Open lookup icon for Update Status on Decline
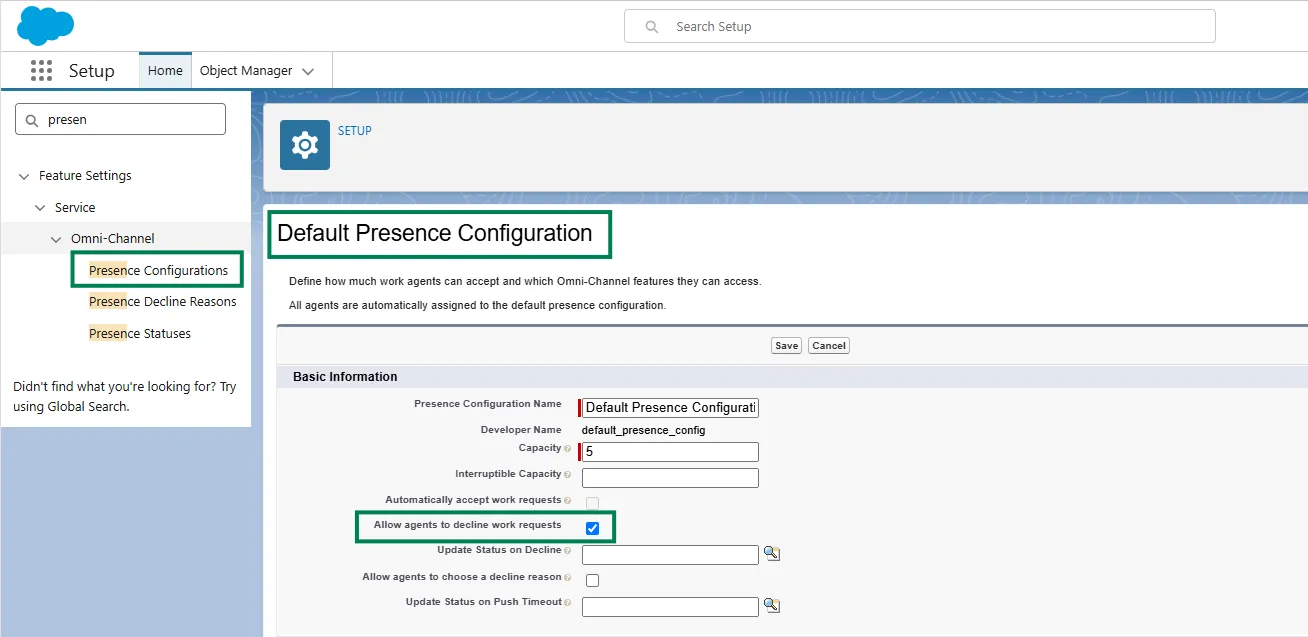Image resolution: width=1308 pixels, height=637 pixels. [771, 553]
